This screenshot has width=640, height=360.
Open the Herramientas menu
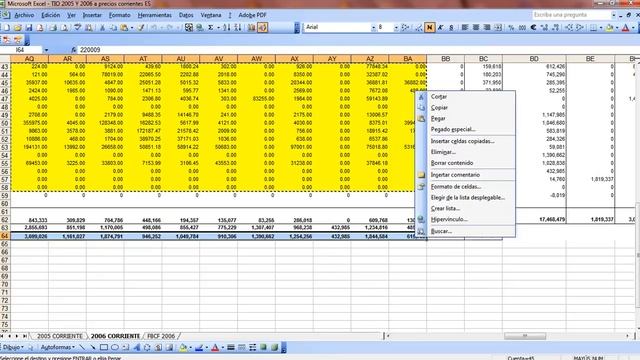tap(154, 15)
